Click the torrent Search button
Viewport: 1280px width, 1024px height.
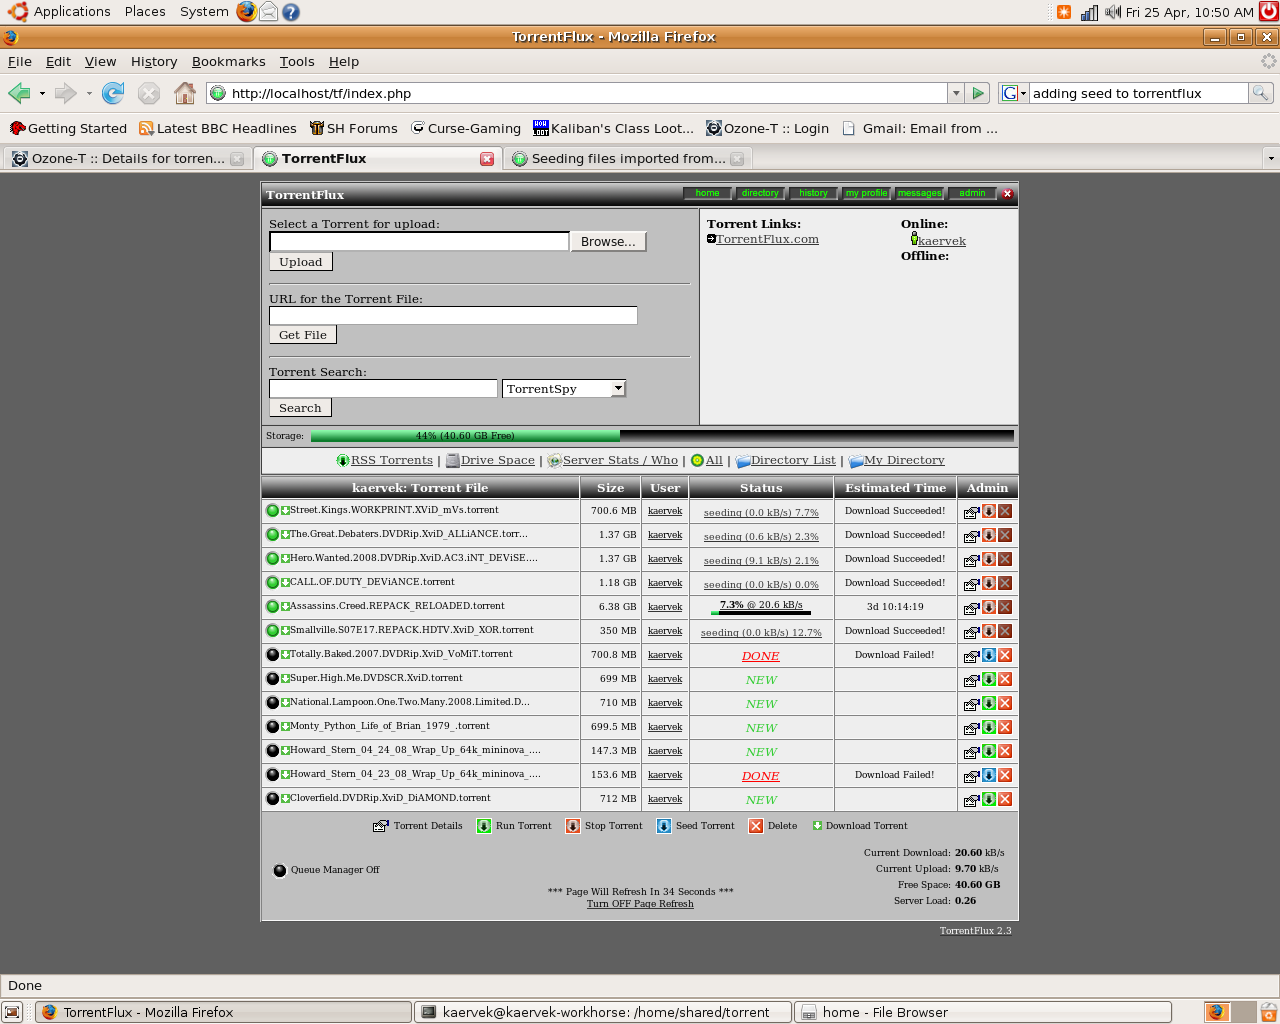[300, 408]
